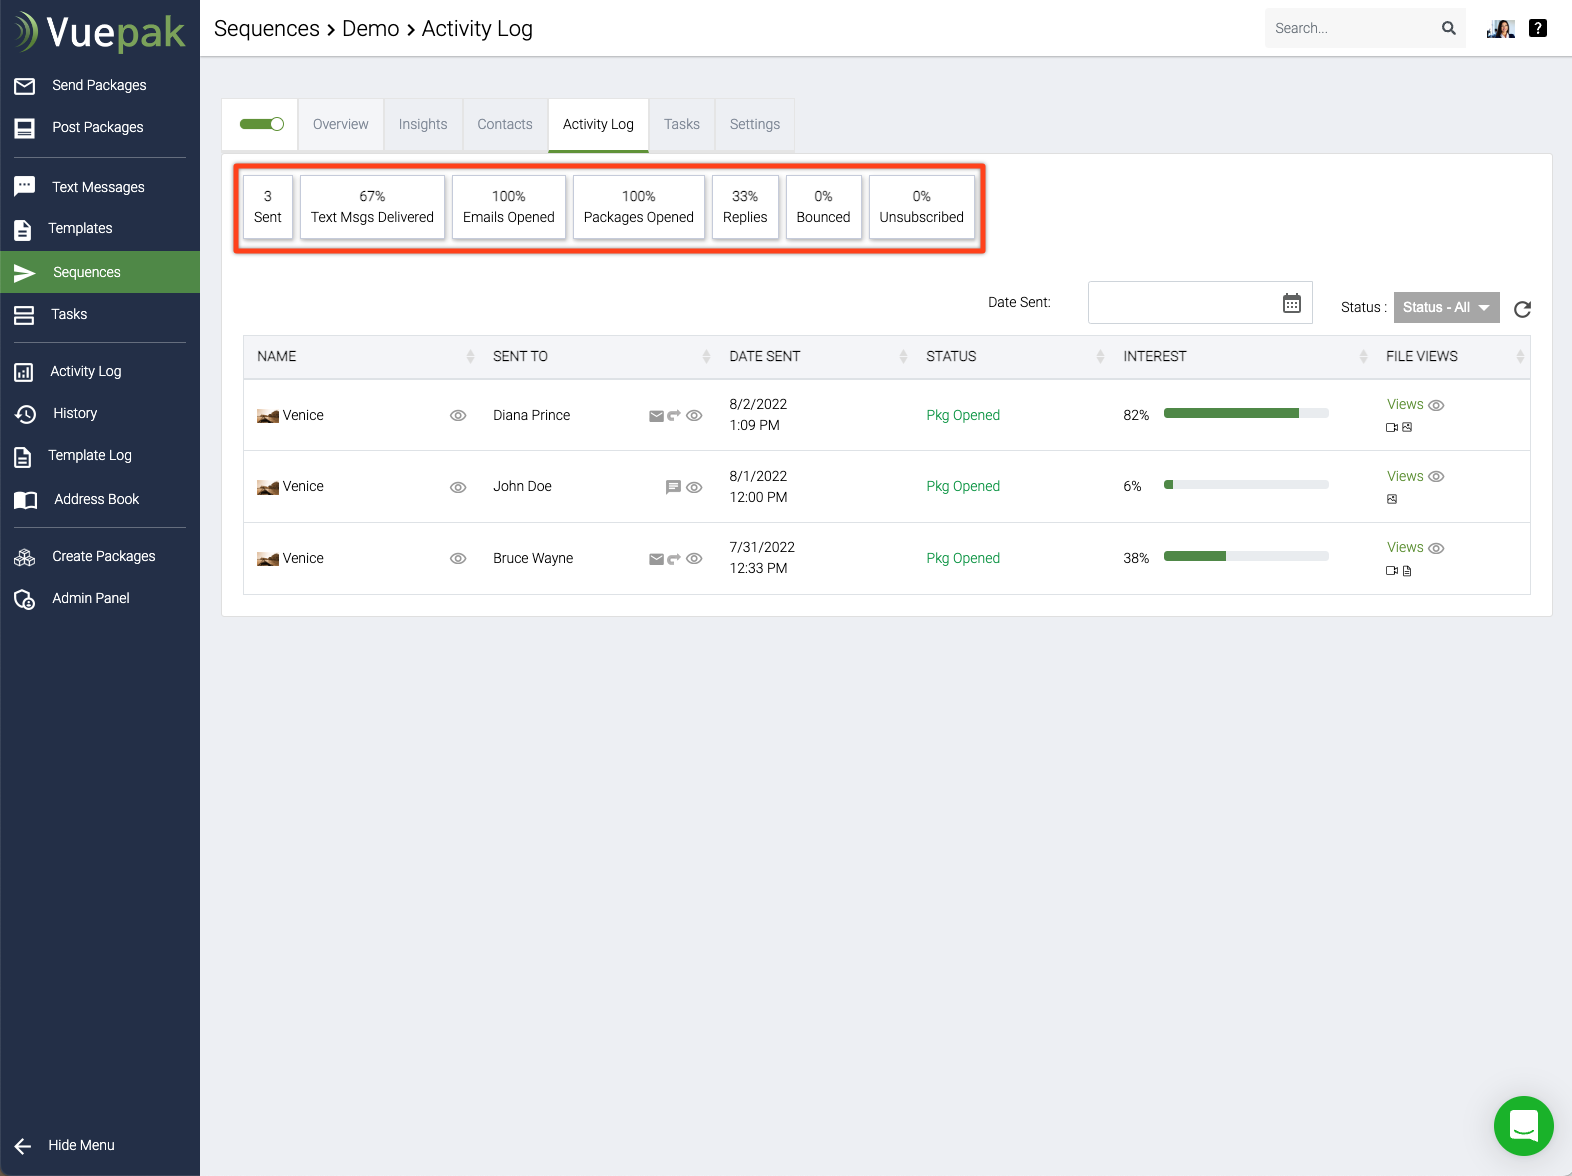Open the Status - All dropdown
The image size is (1572, 1176).
coord(1446,307)
